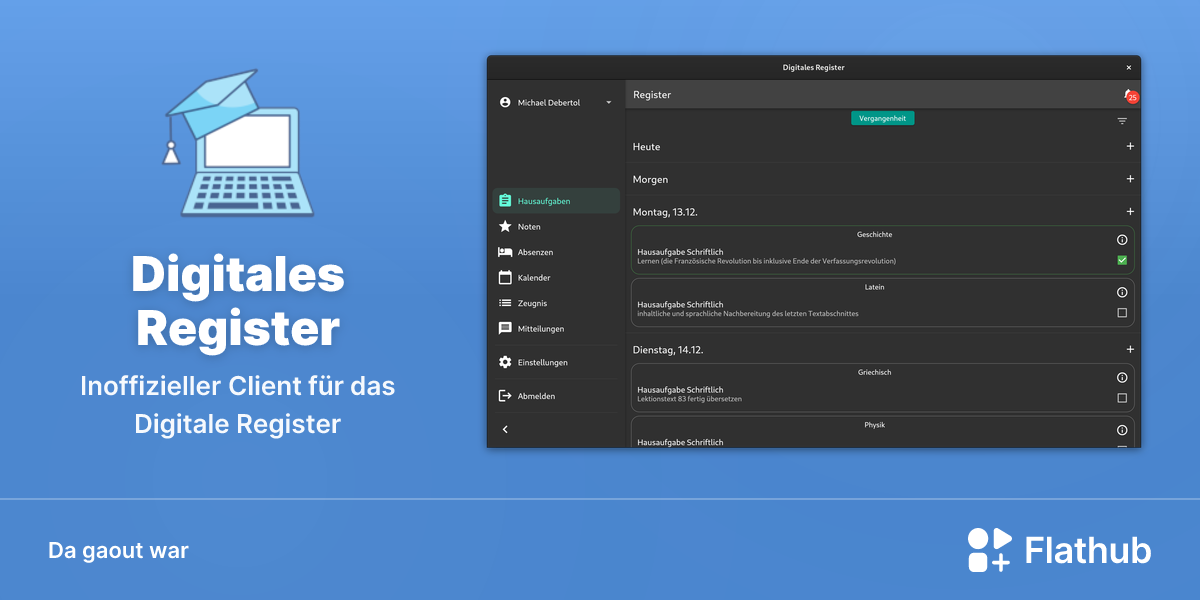
Task: Click plus next to Montag, 13.12.
Action: [x=1130, y=211]
